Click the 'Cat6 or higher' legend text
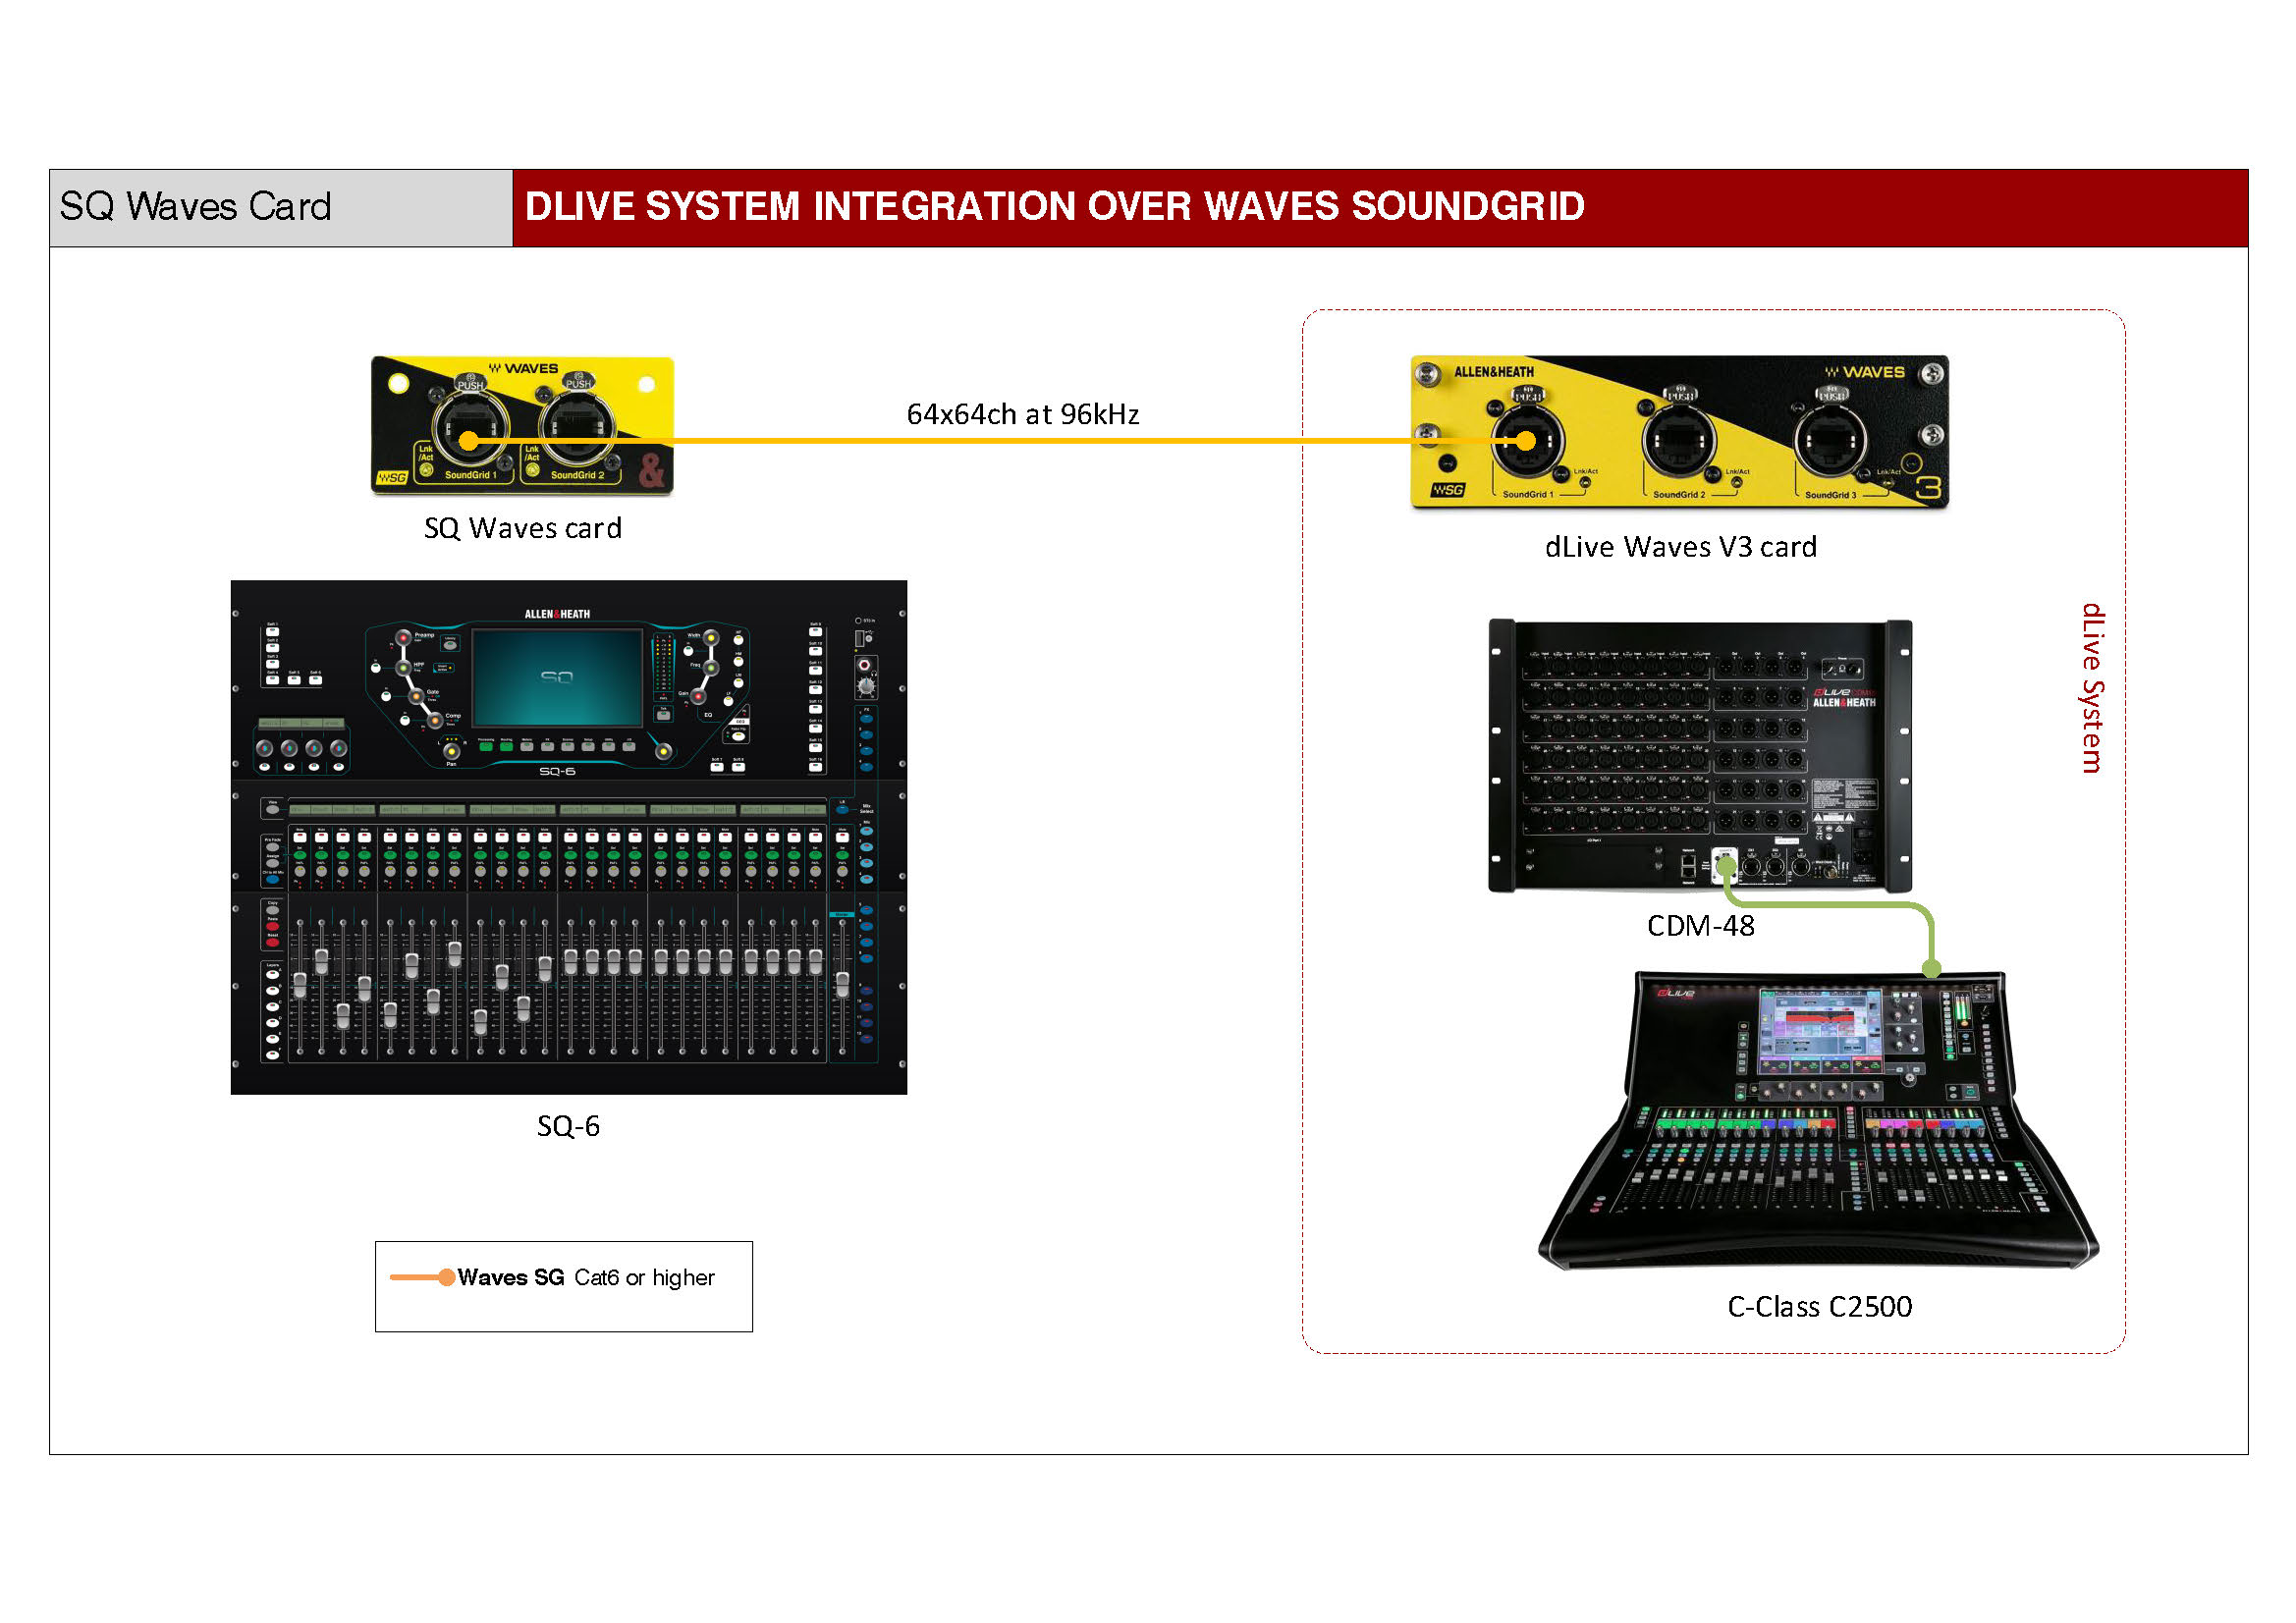The height and width of the screenshot is (1623, 2296). [x=644, y=1277]
